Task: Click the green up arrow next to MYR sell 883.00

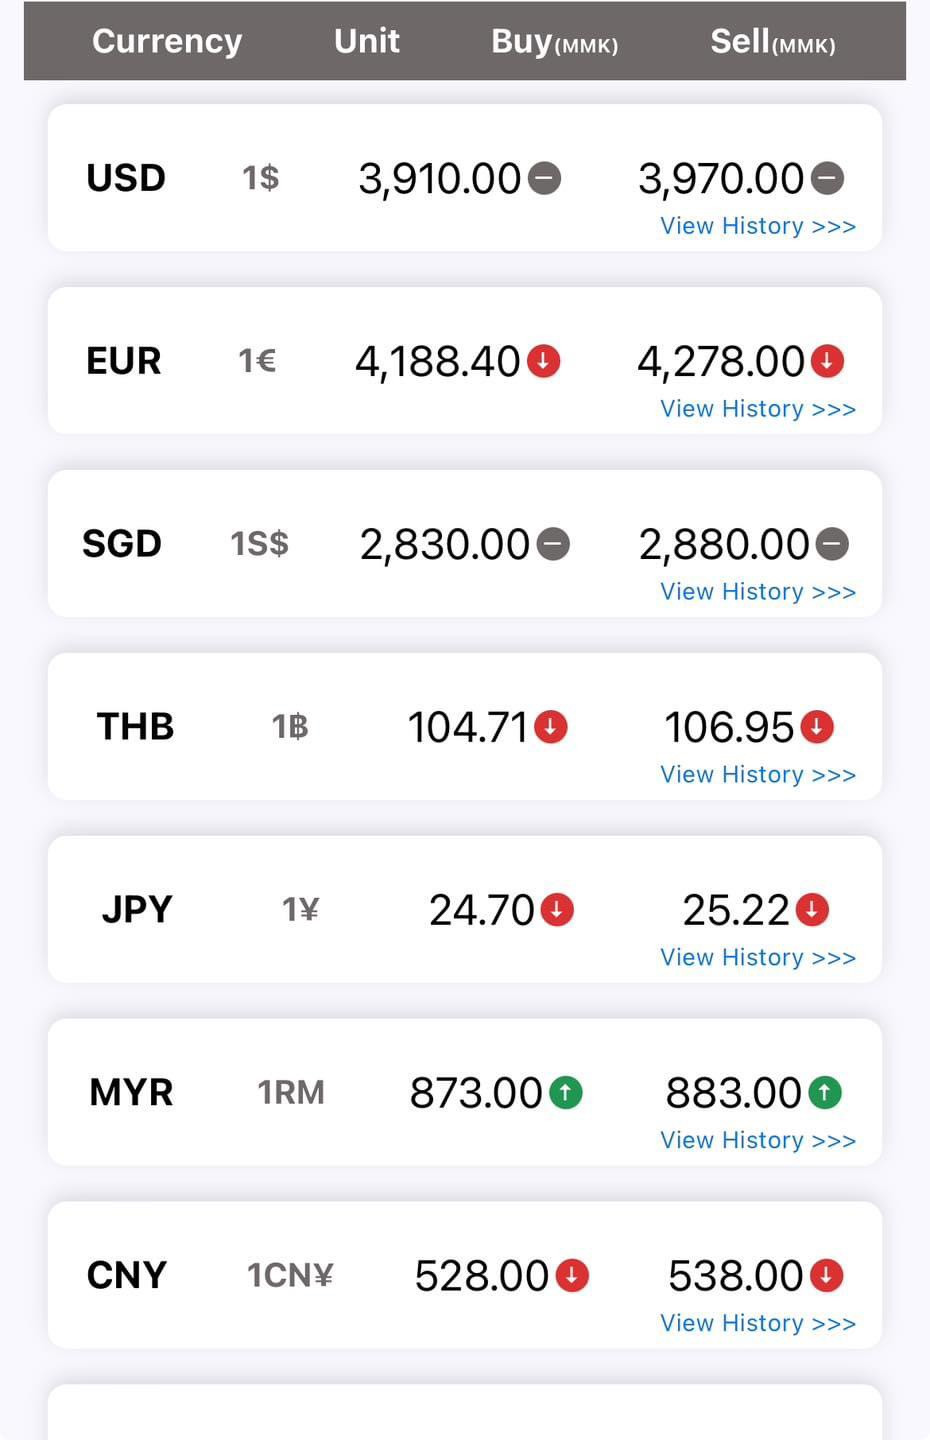Action: point(825,1092)
